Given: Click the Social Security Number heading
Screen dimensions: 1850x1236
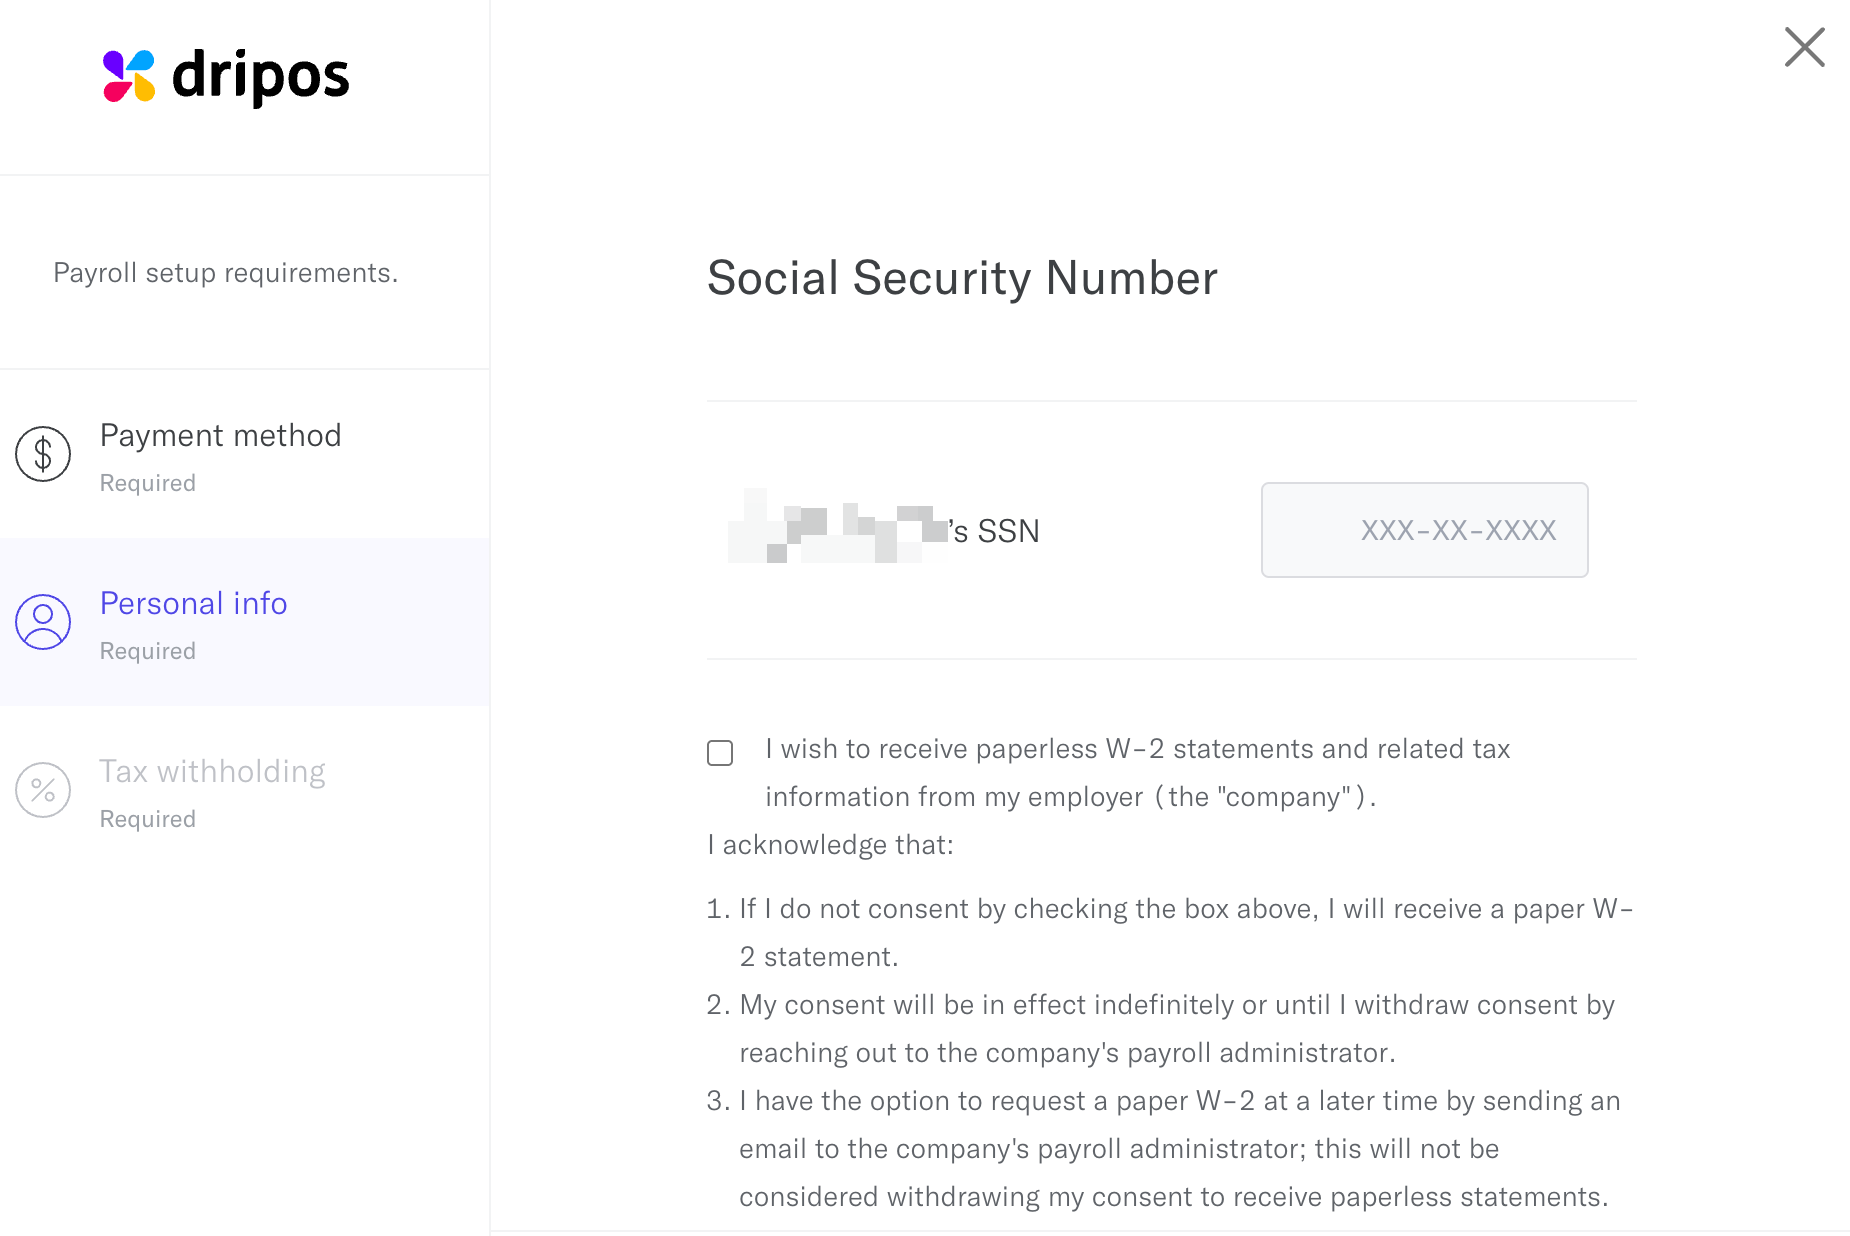Looking at the screenshot, I should click(x=962, y=278).
